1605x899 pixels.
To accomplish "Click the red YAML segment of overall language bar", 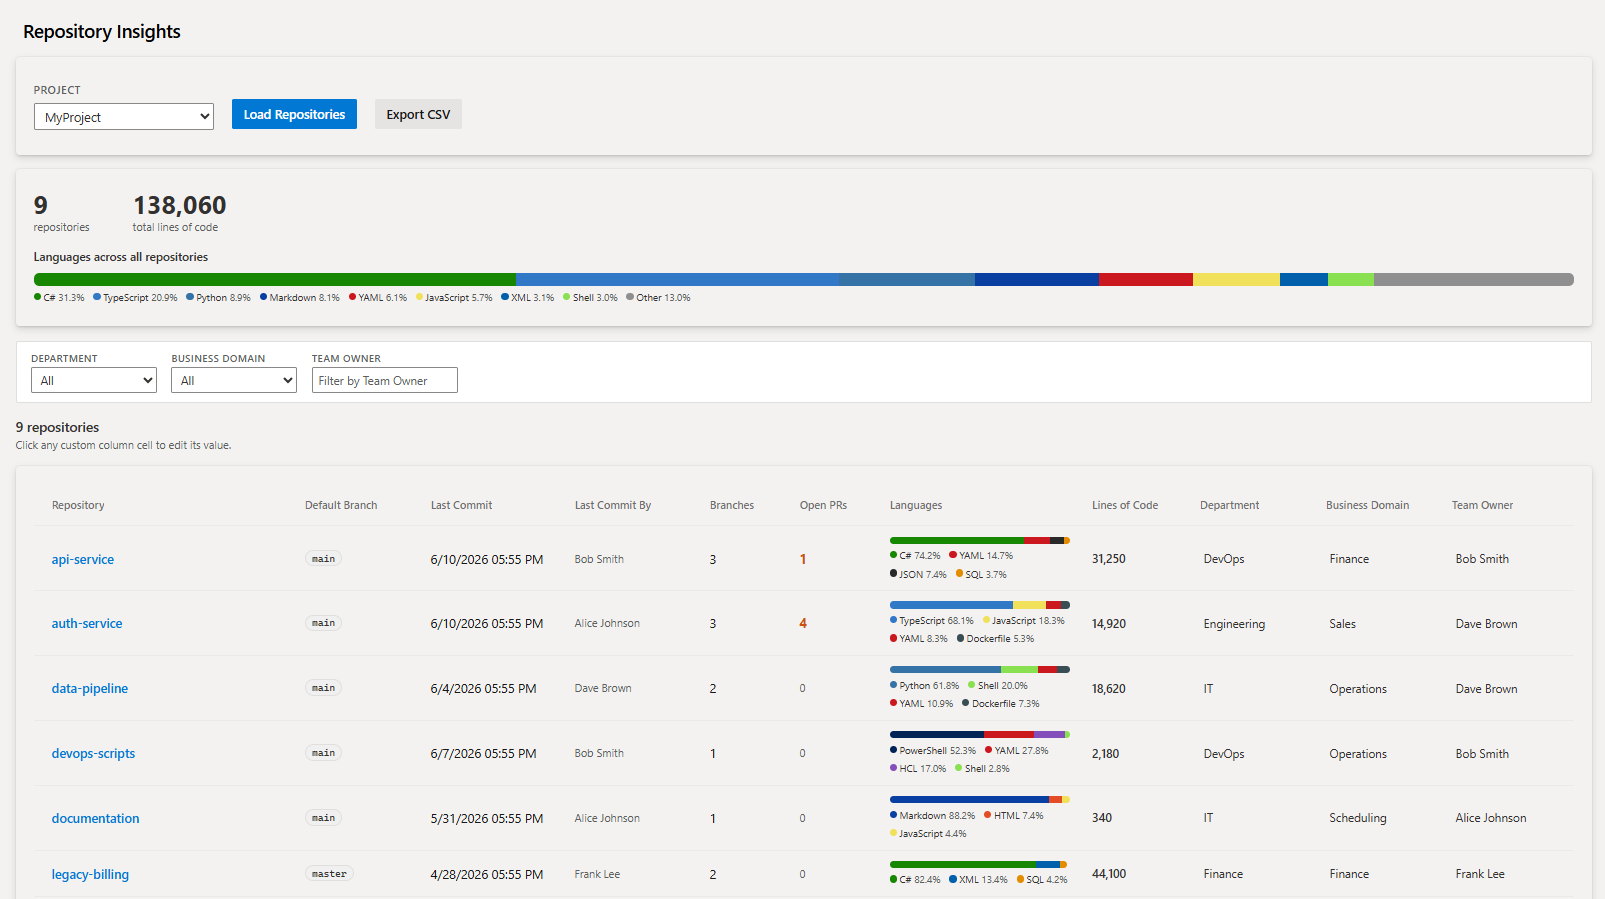I will 1146,280.
